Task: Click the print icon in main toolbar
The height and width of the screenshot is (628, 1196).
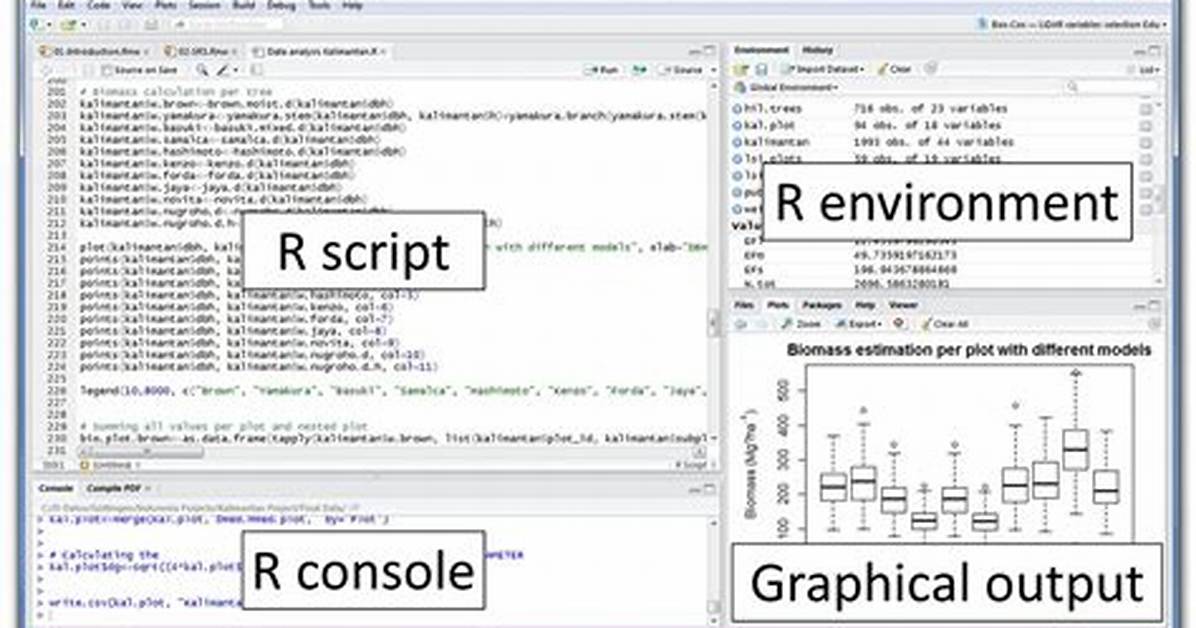Action: click(x=152, y=24)
